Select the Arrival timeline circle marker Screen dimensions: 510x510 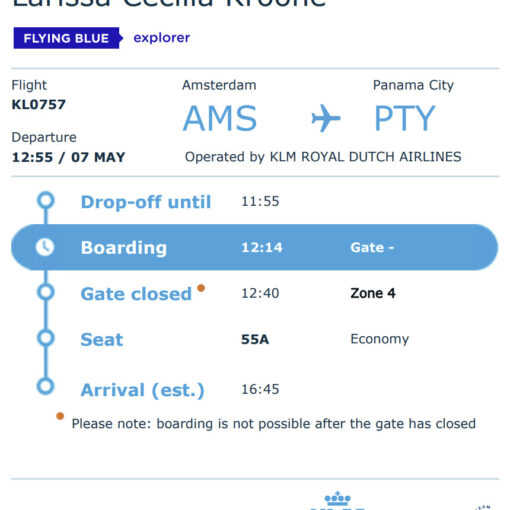[x=46, y=387]
